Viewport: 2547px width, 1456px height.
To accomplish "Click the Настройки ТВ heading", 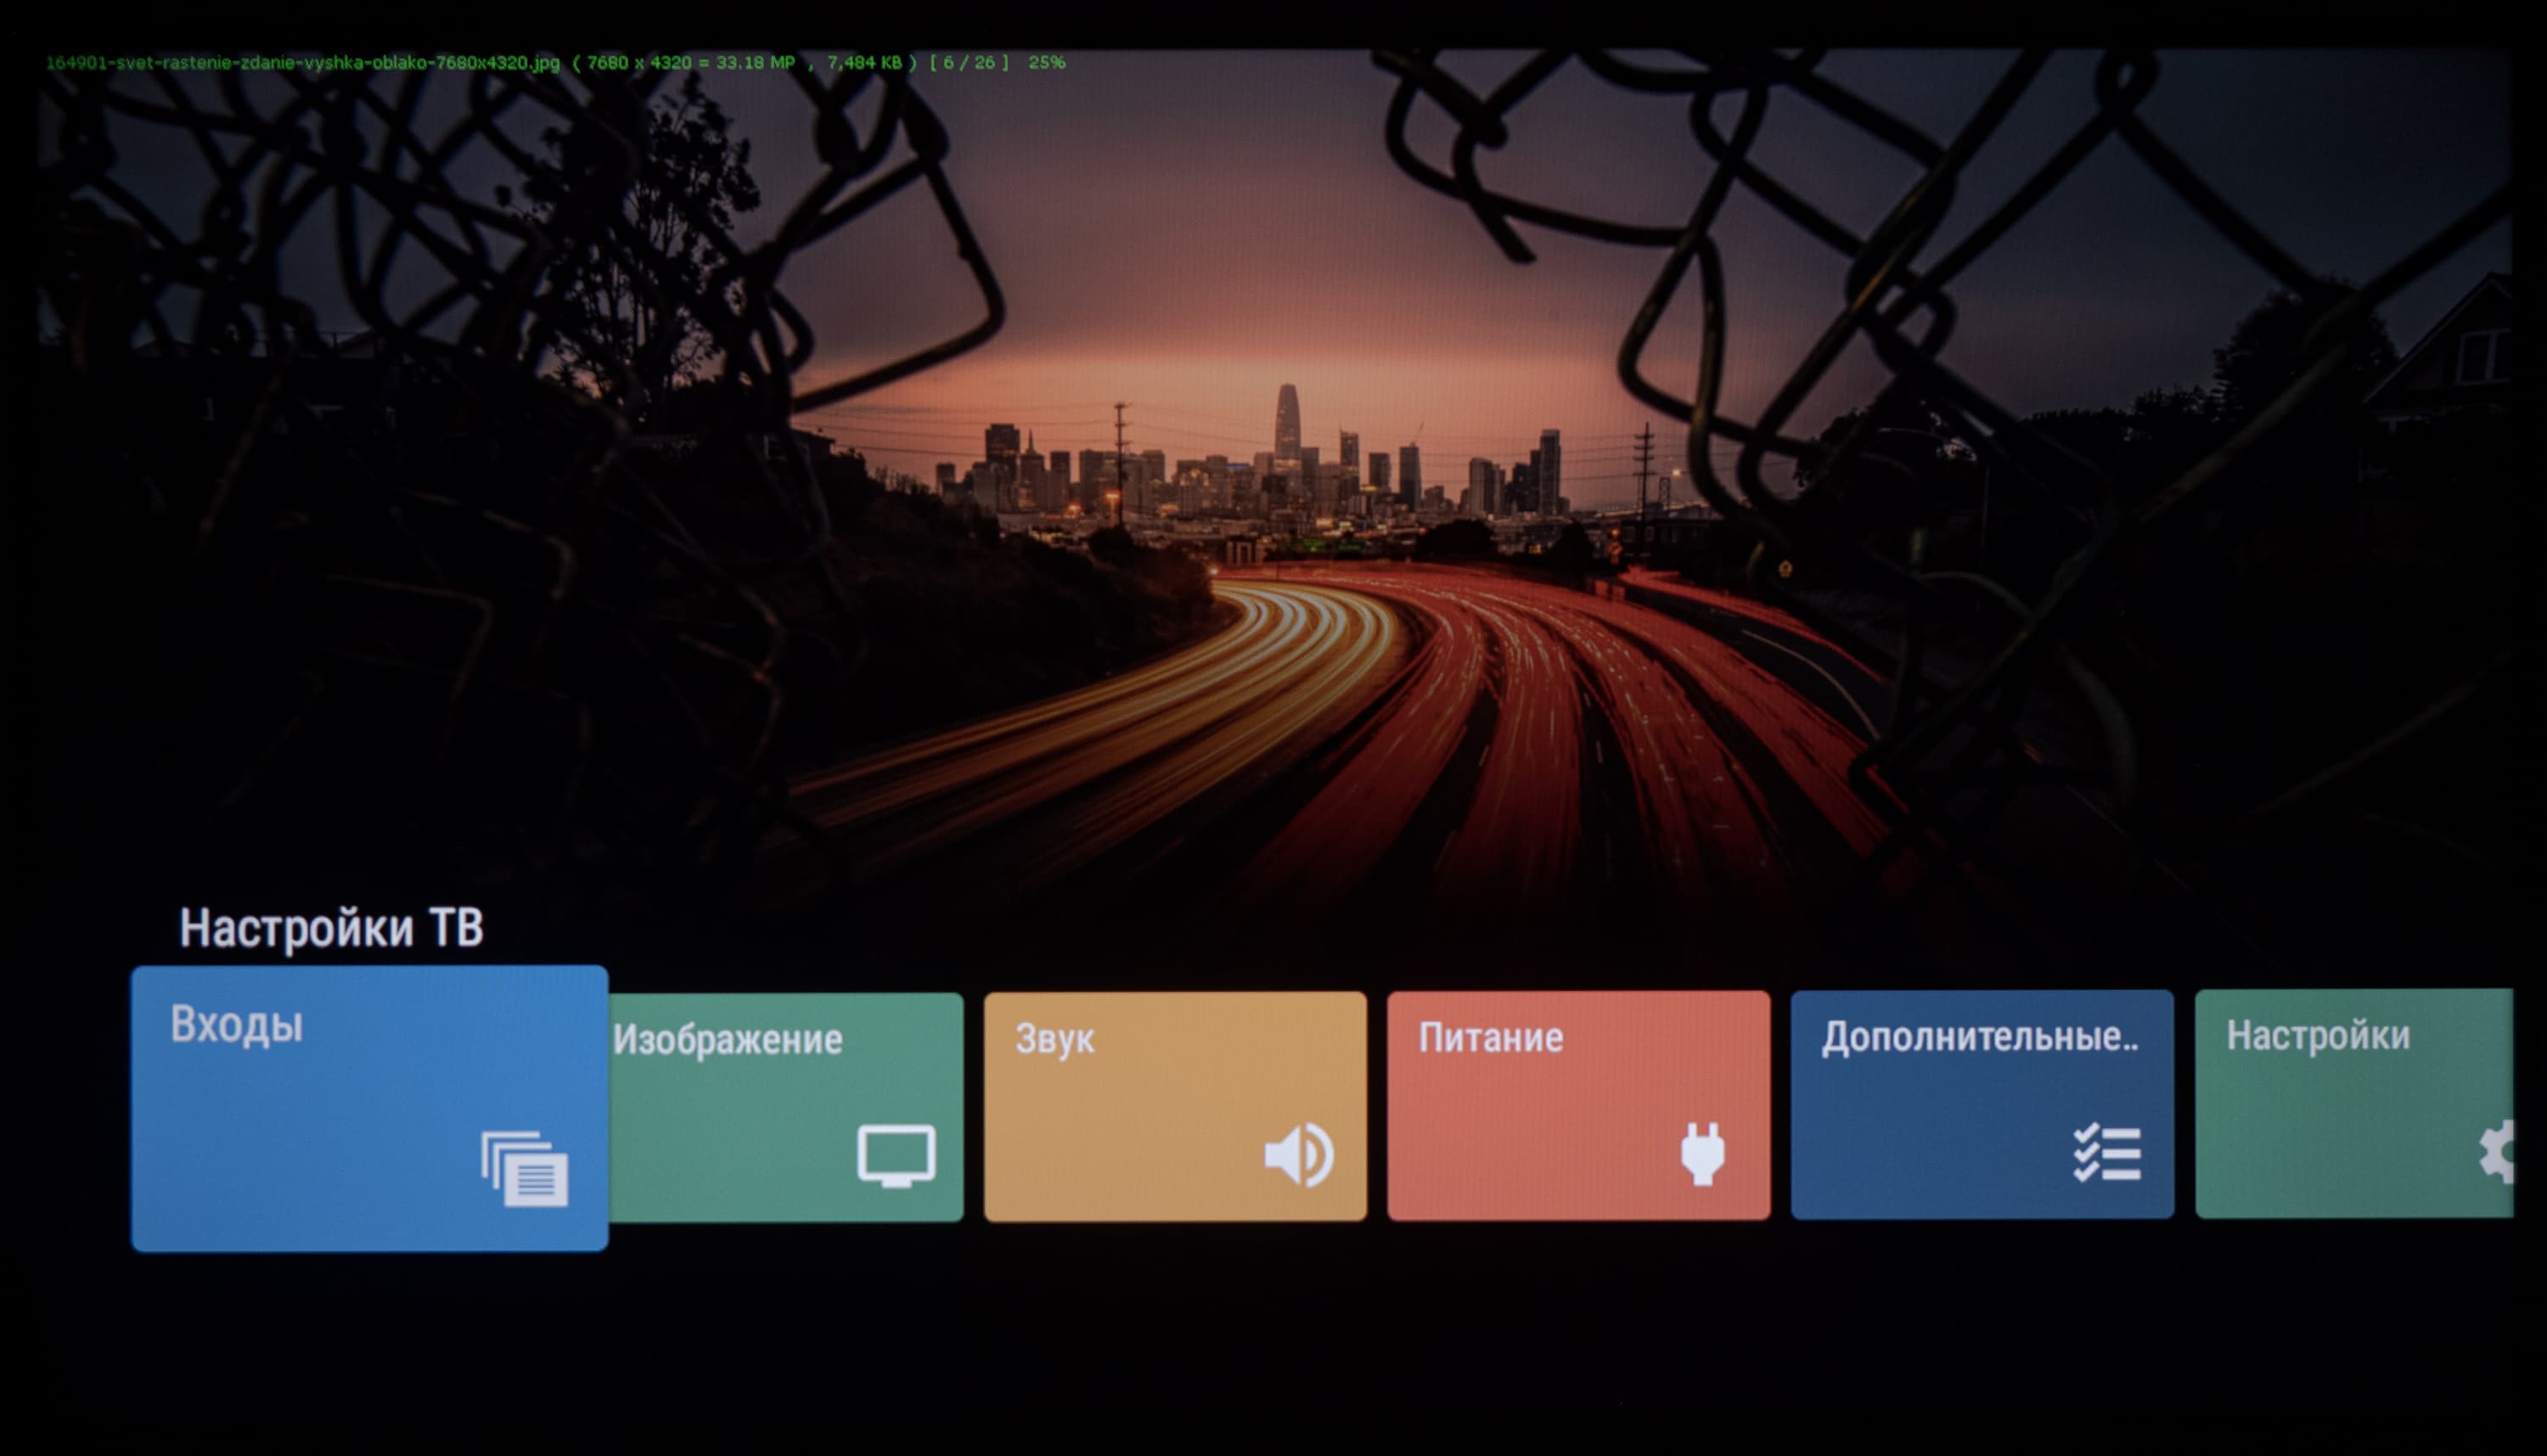I will [331, 928].
